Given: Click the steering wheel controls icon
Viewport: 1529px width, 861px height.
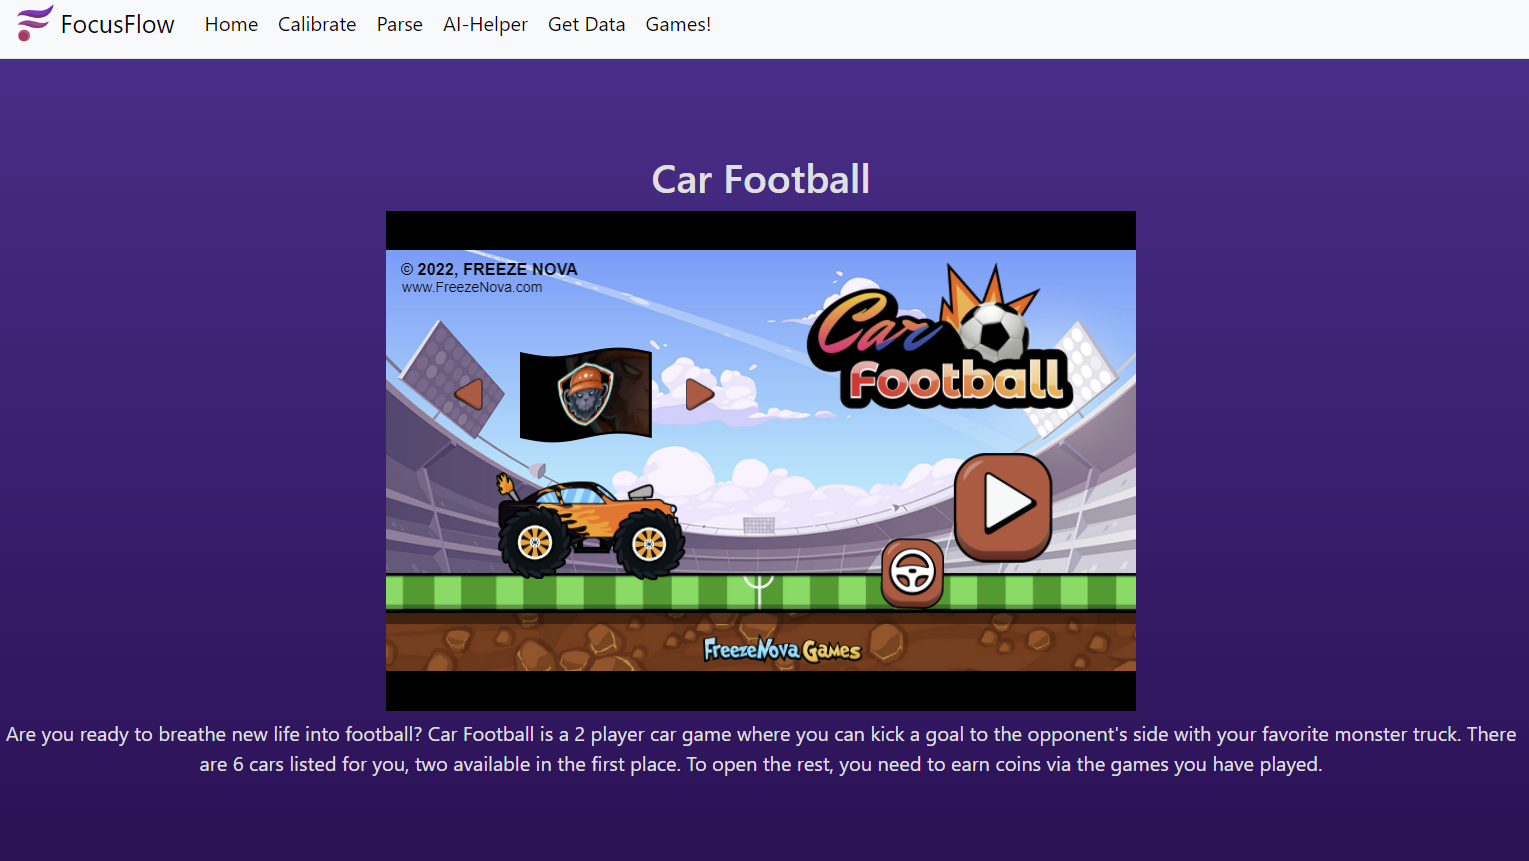Looking at the screenshot, I should tap(912, 573).
